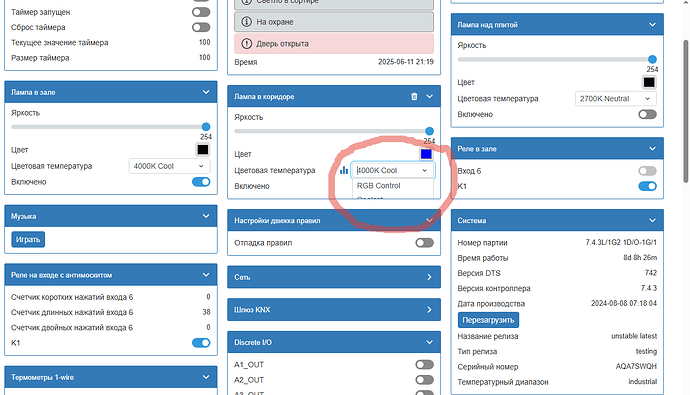Click the Версия DTS value 742

coord(651,273)
